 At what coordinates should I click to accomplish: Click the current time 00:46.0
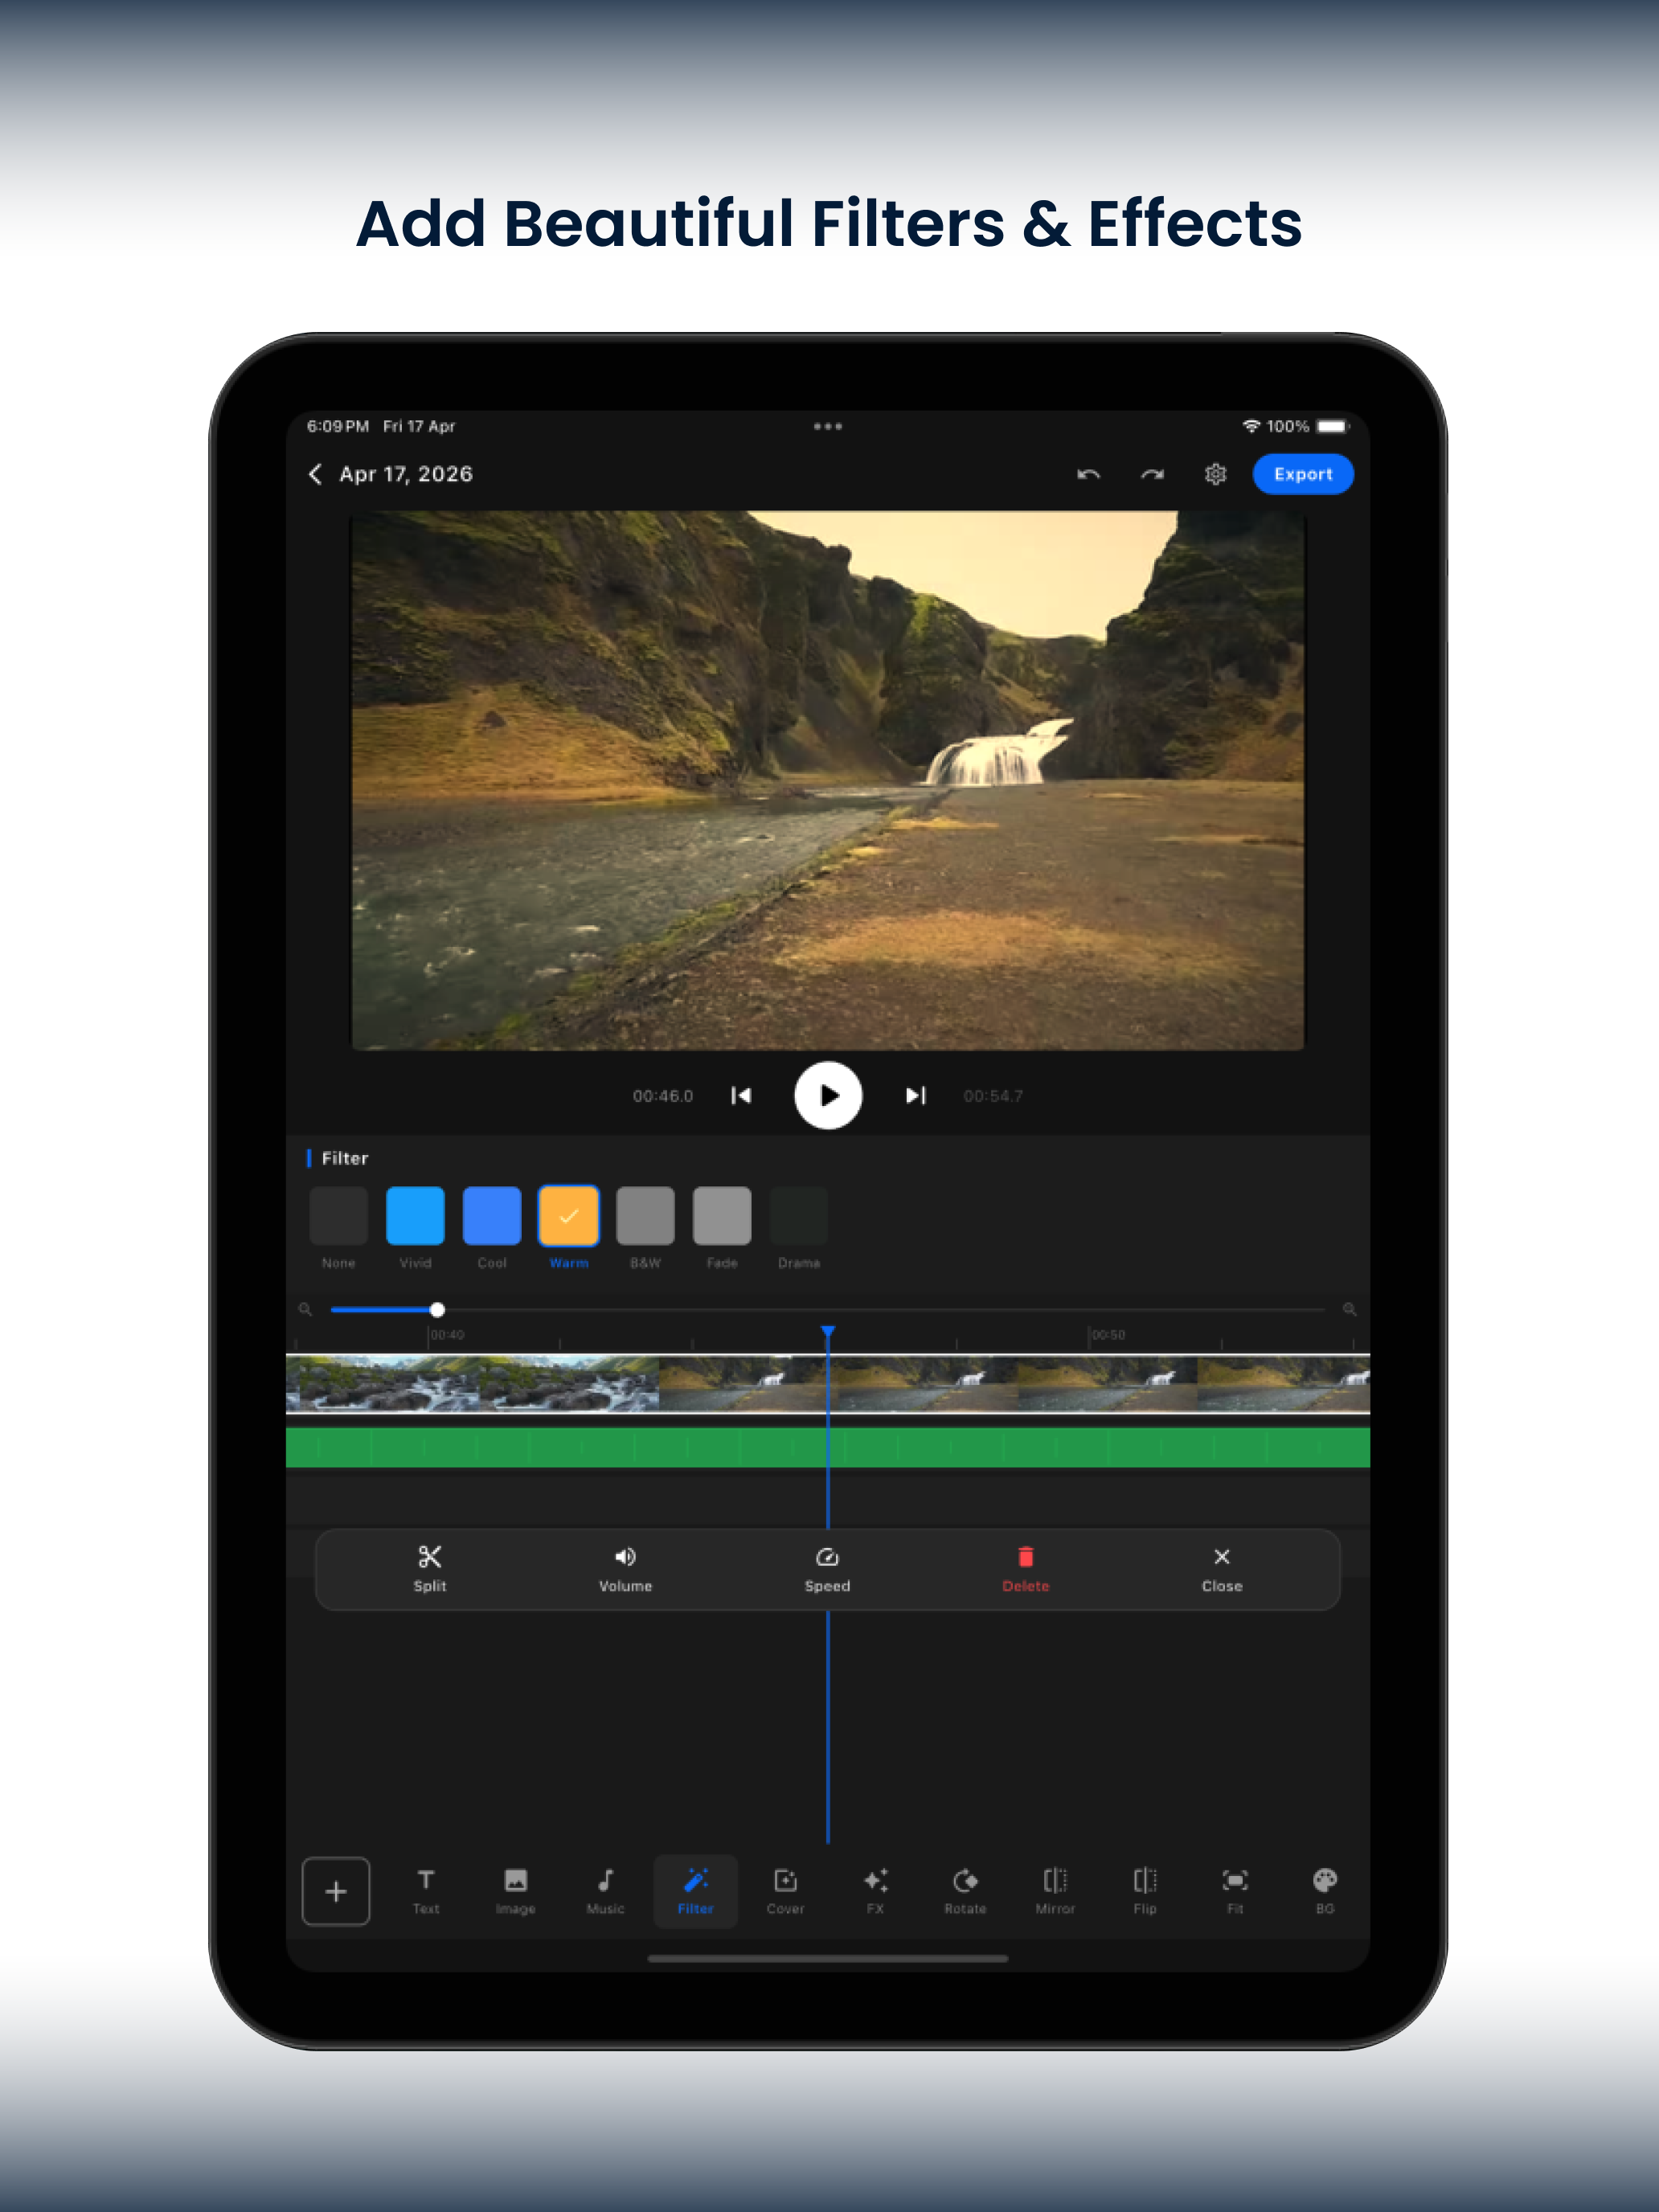(662, 1096)
